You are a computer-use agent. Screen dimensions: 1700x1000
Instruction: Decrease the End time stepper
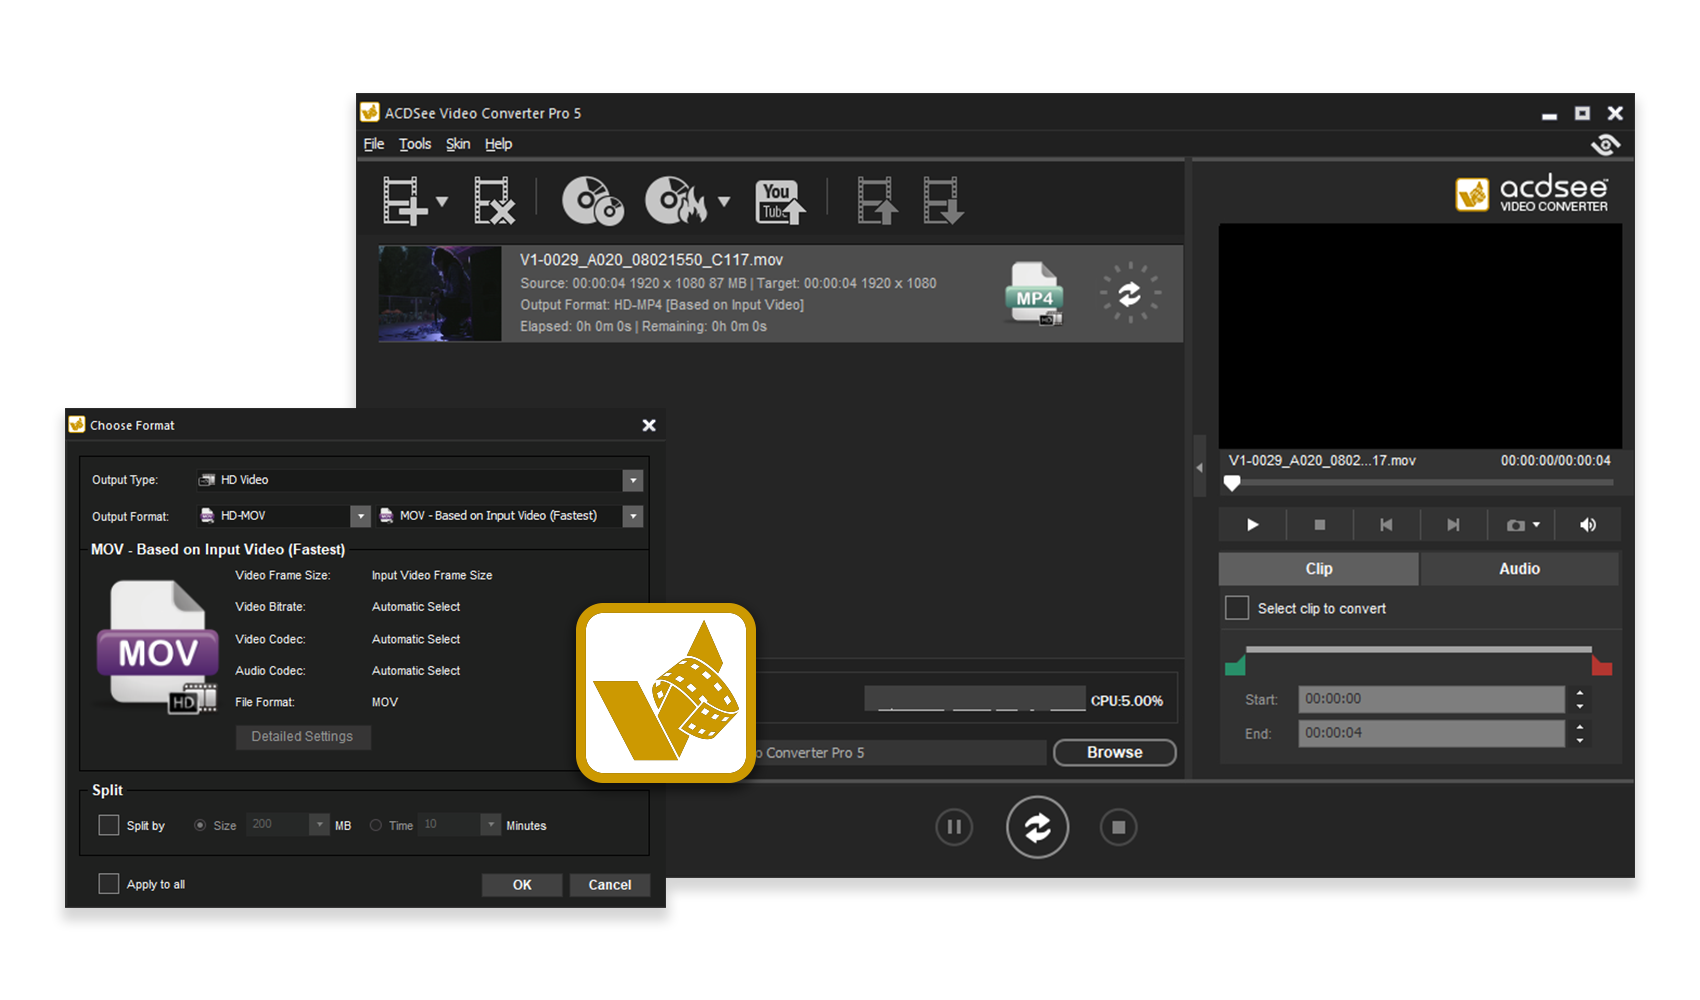1580,740
